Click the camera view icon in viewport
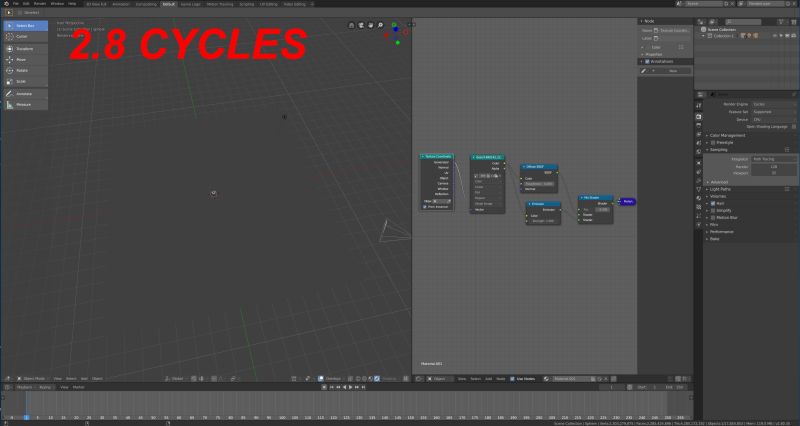Screen dimensions: 800x426 [361, 25]
